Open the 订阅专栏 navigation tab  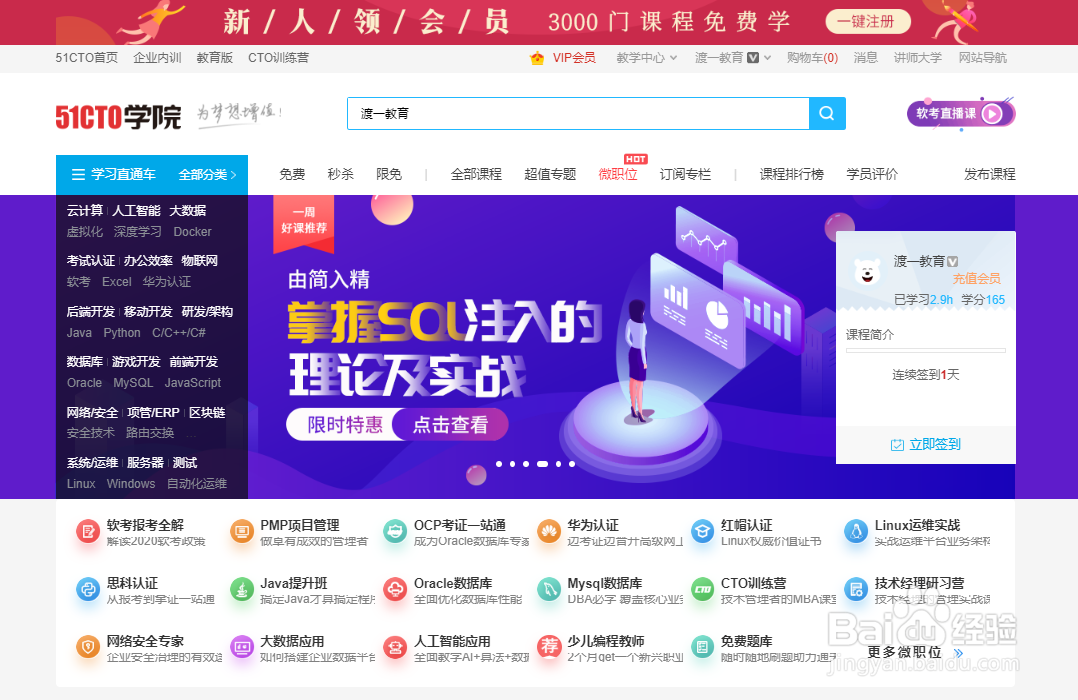[x=685, y=174]
